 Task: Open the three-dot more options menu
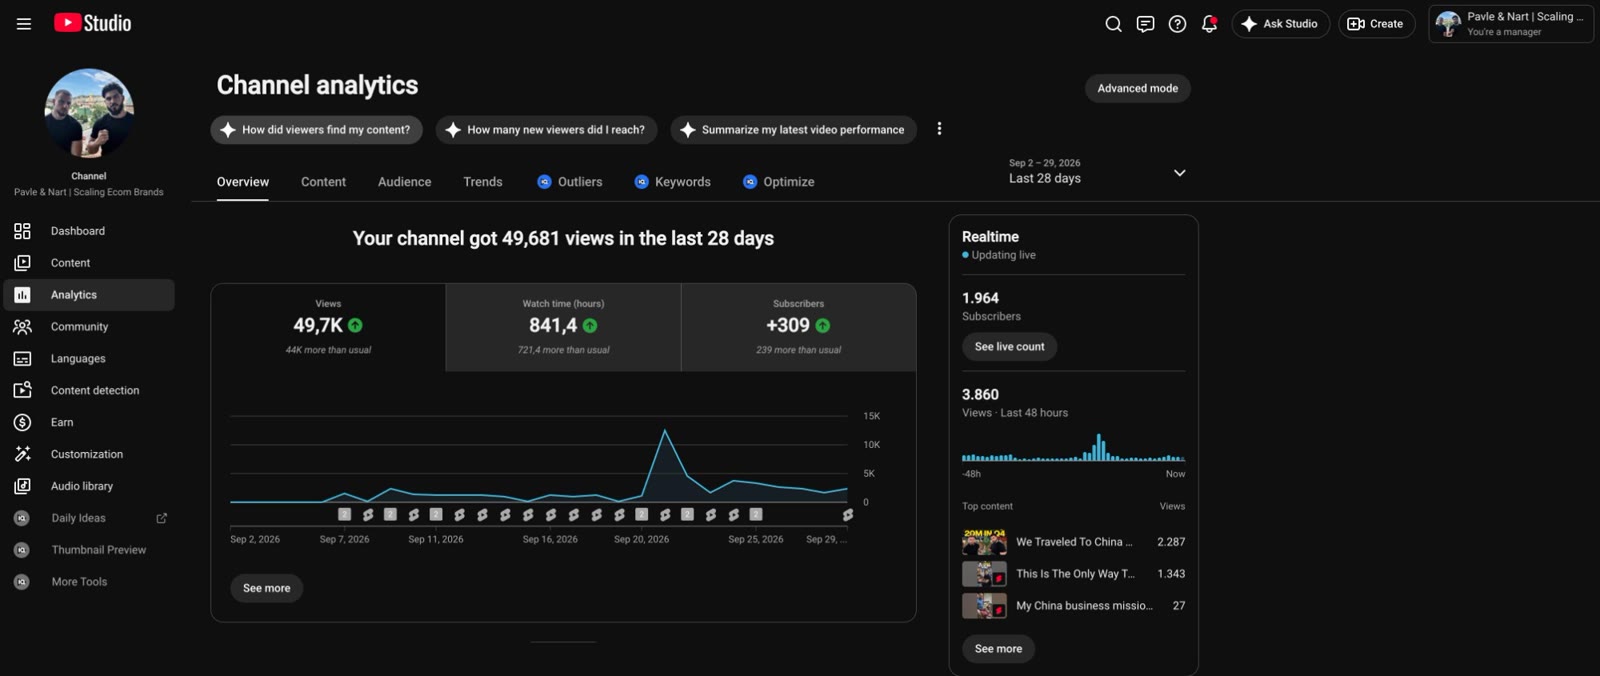939,129
